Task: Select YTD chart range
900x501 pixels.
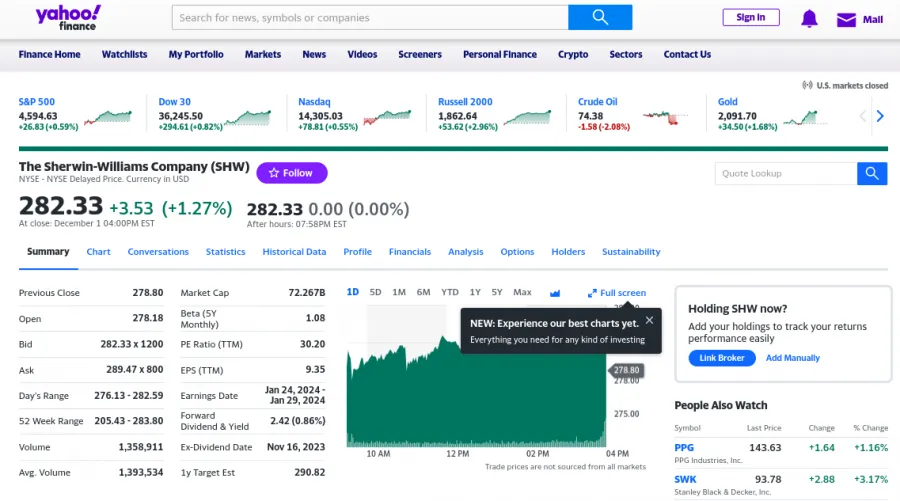Action: [449, 292]
